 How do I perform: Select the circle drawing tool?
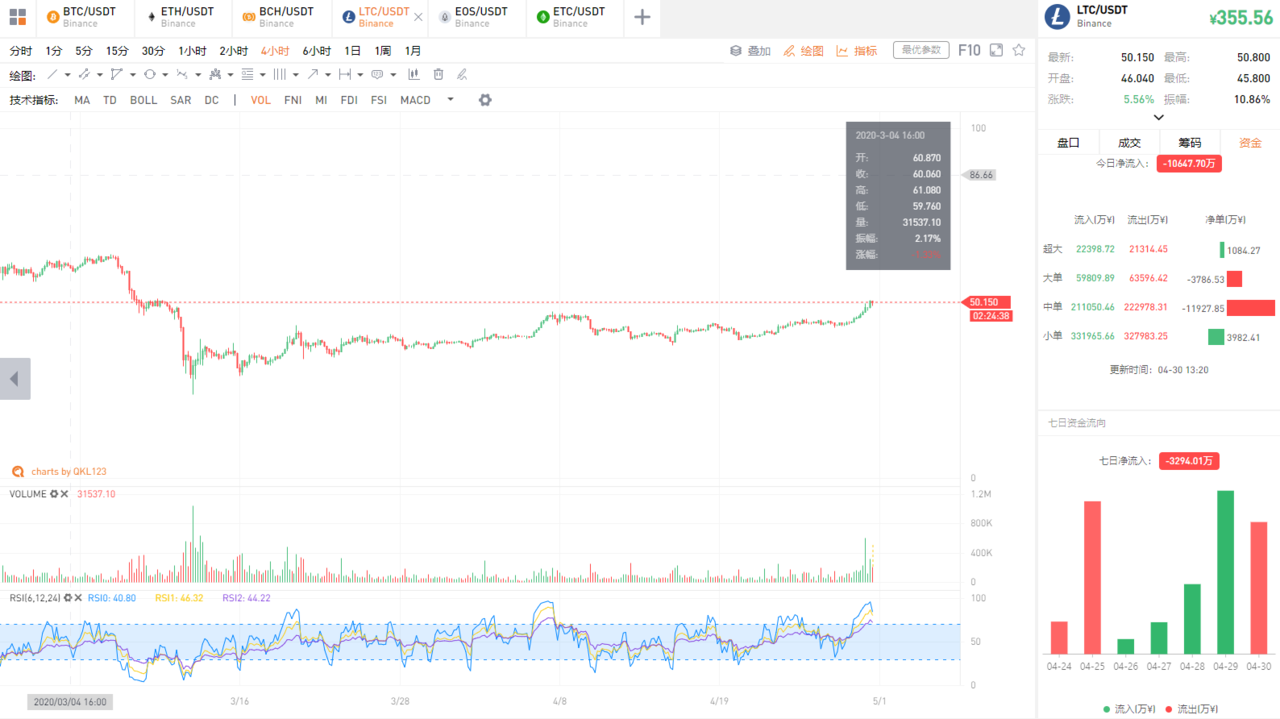point(149,75)
